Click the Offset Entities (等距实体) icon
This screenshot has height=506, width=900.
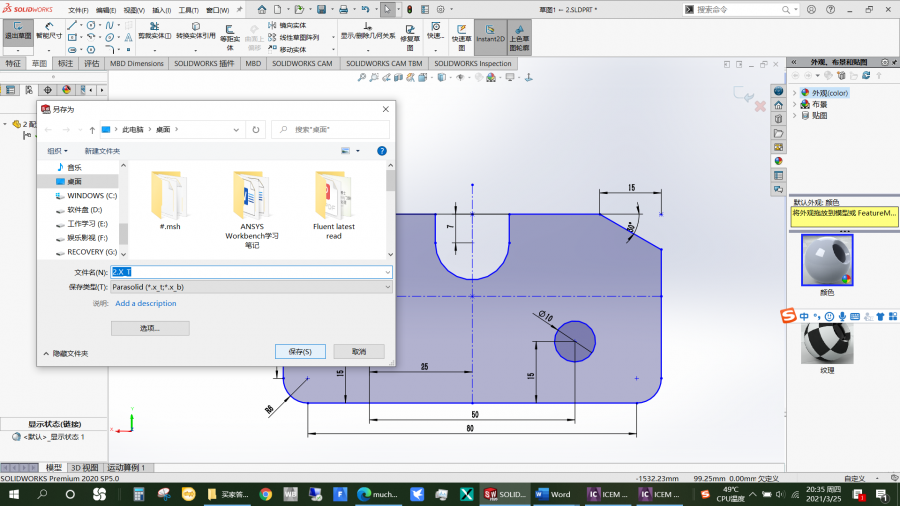(x=230, y=29)
